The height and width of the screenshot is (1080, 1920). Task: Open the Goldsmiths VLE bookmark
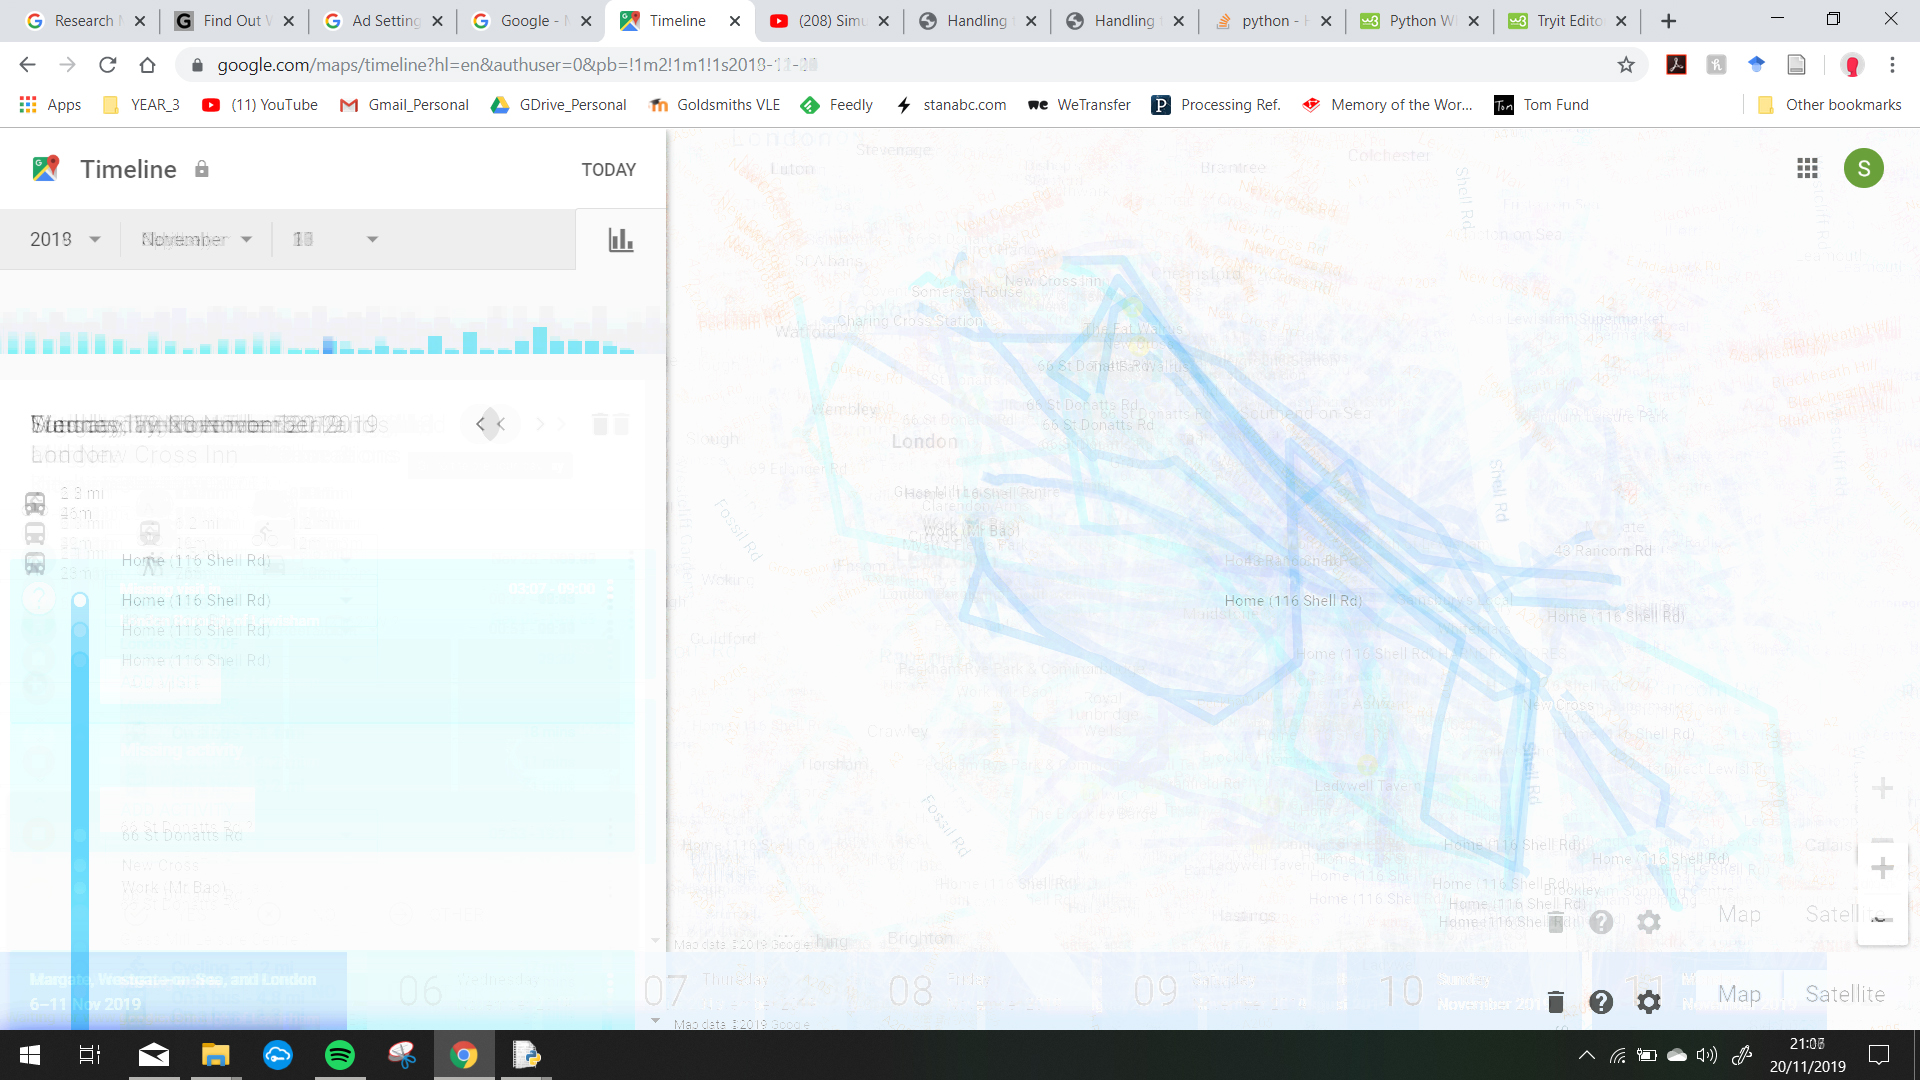pos(715,105)
